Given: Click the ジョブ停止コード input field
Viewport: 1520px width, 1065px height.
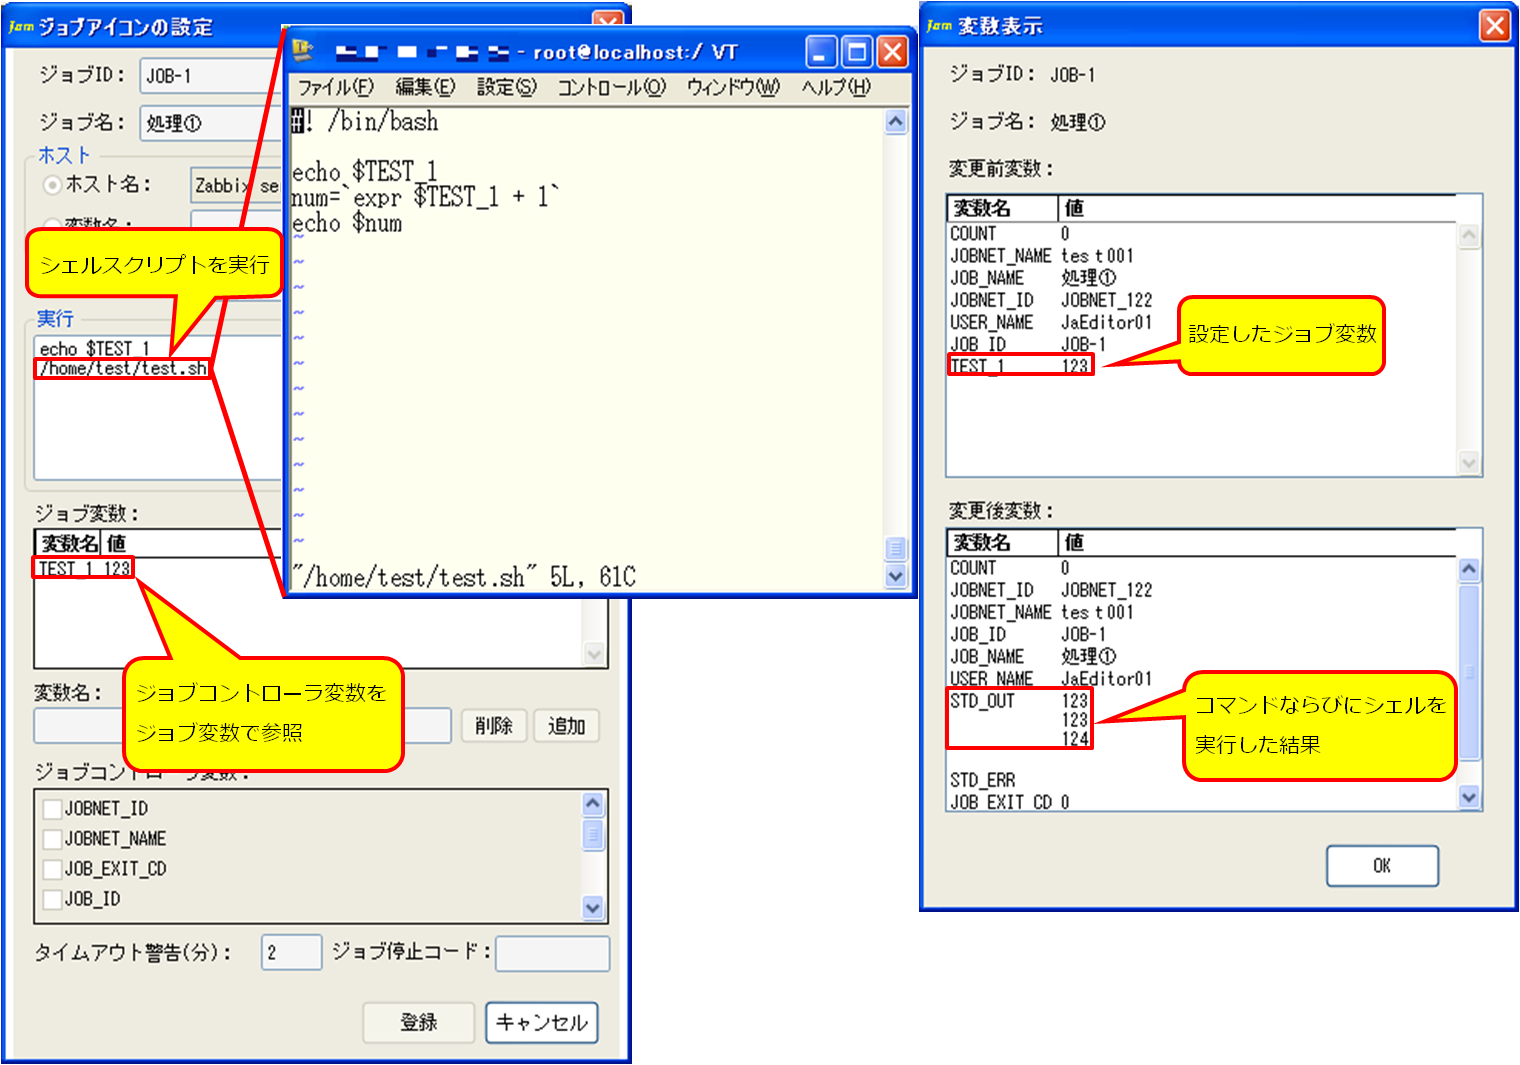Looking at the screenshot, I should pos(553,953).
